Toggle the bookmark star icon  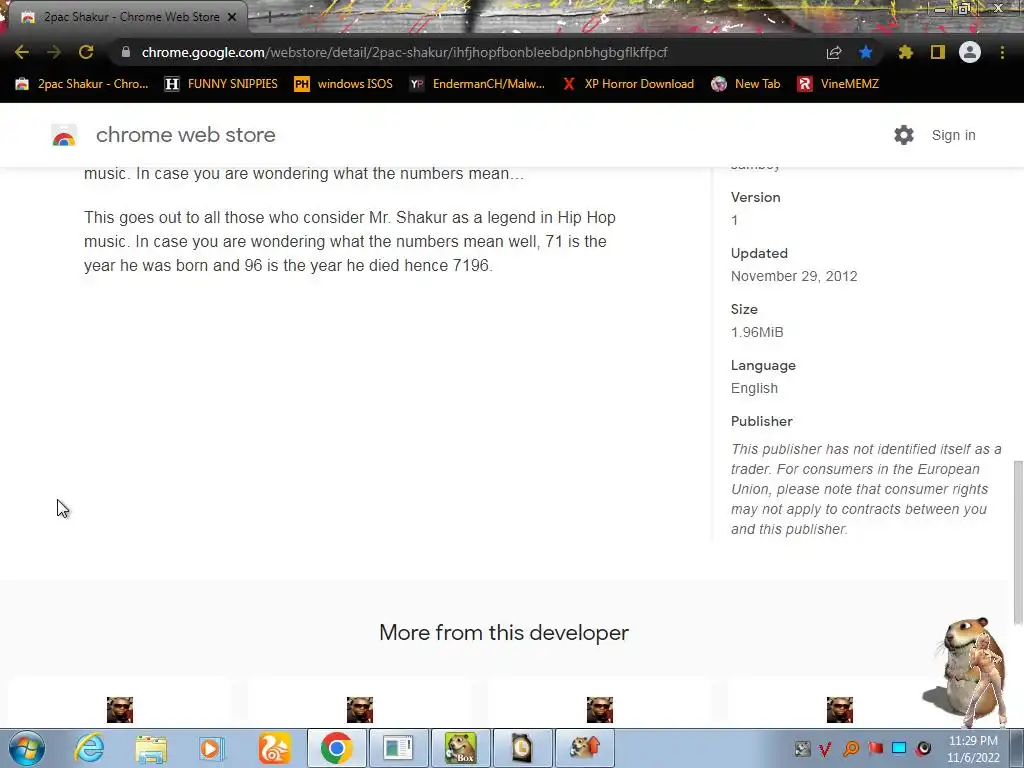click(x=866, y=52)
